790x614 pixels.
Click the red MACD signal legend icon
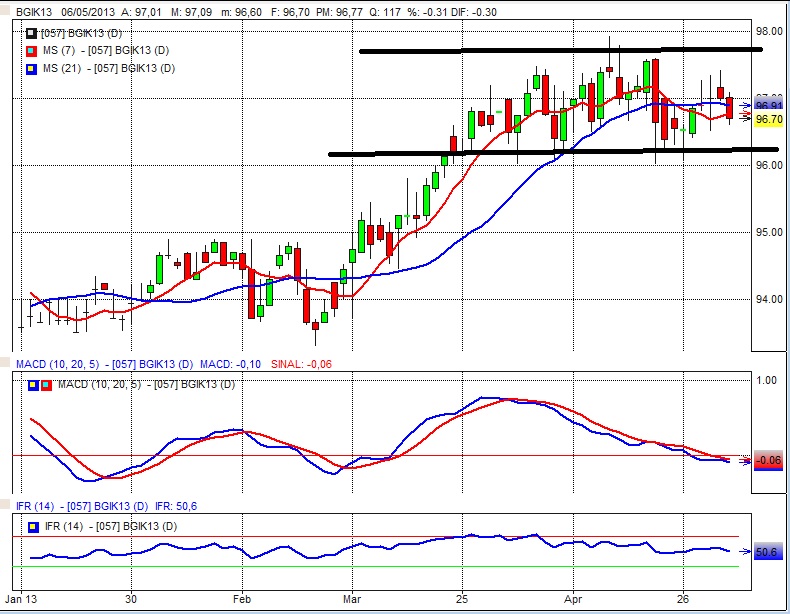[46, 385]
